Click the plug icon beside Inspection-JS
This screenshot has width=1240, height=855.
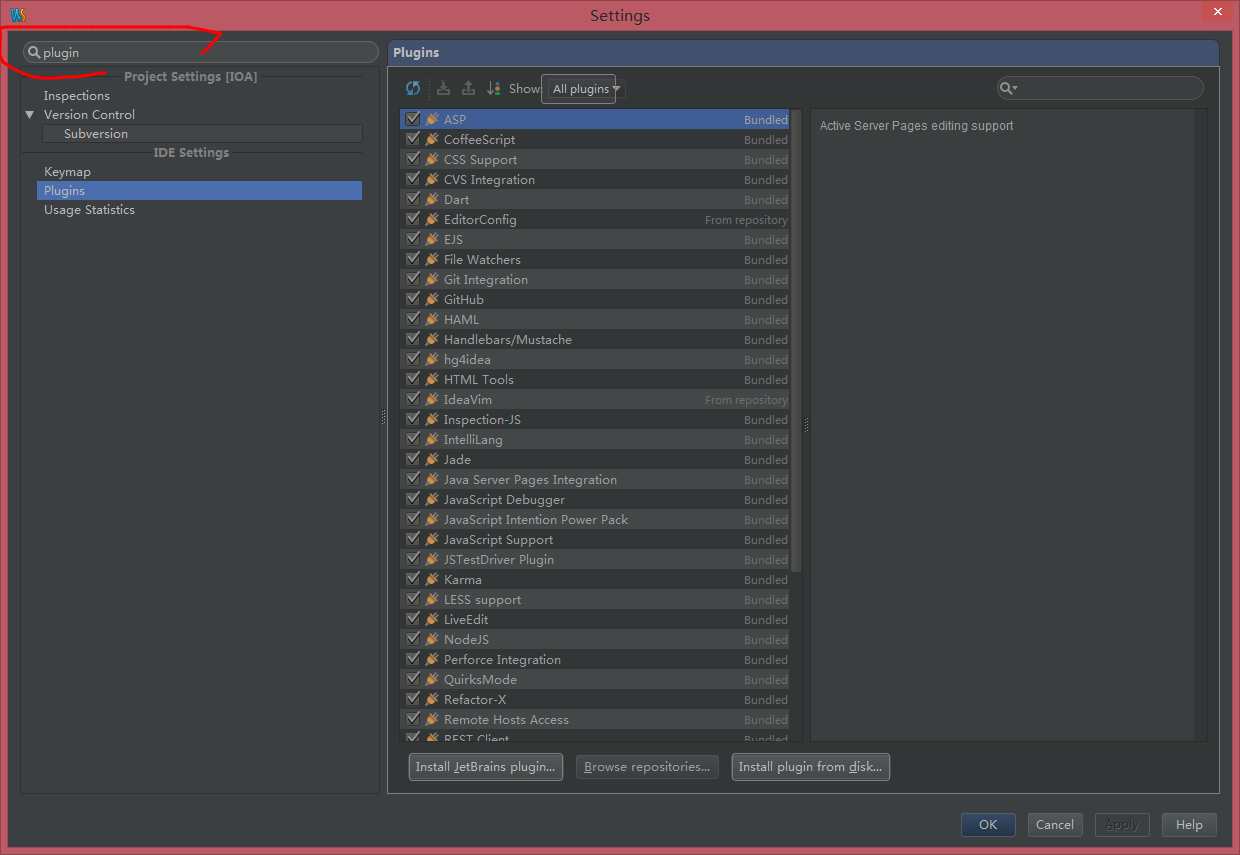(432, 419)
